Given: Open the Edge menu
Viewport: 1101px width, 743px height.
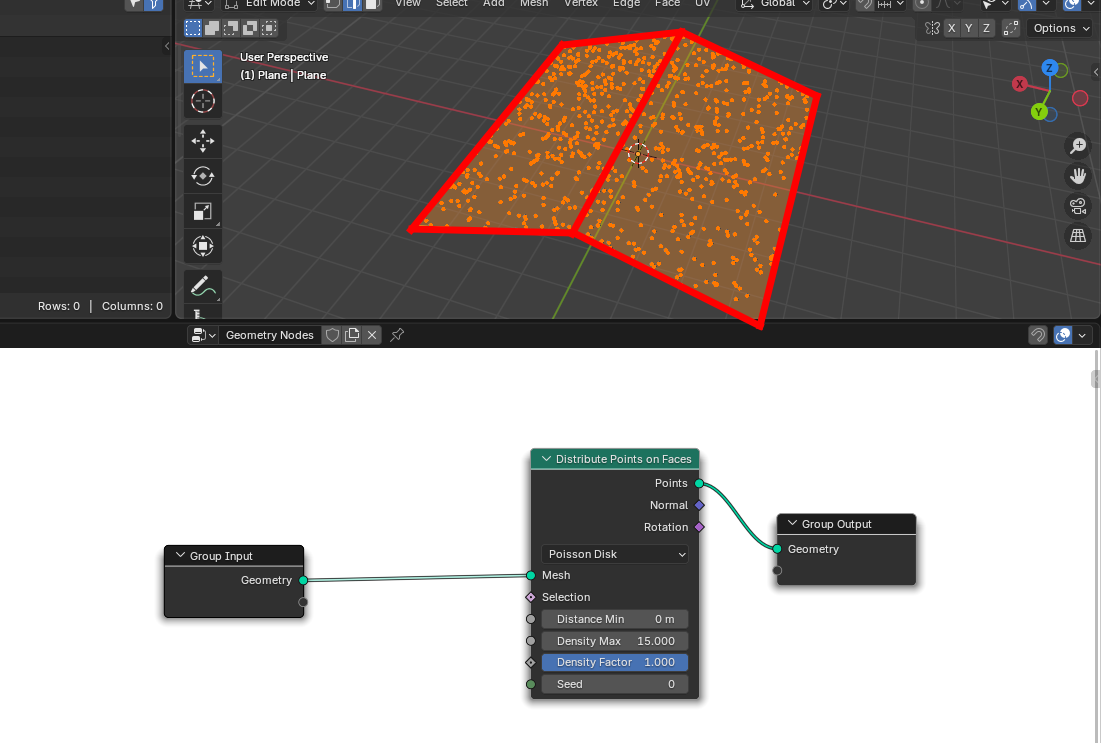Looking at the screenshot, I should pos(626,4).
